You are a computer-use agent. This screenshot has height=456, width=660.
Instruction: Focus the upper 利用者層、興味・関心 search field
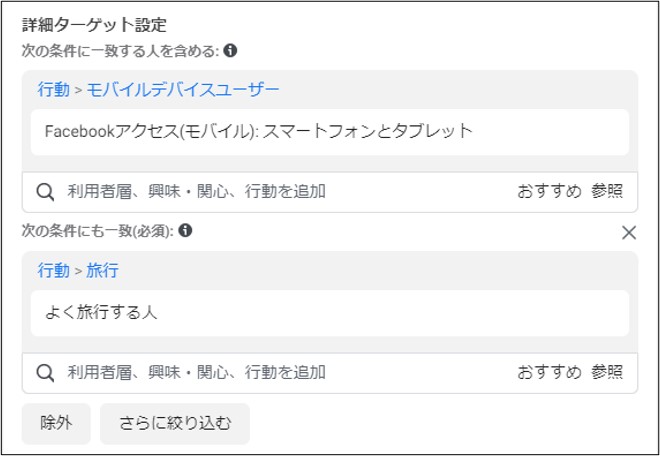click(286, 192)
